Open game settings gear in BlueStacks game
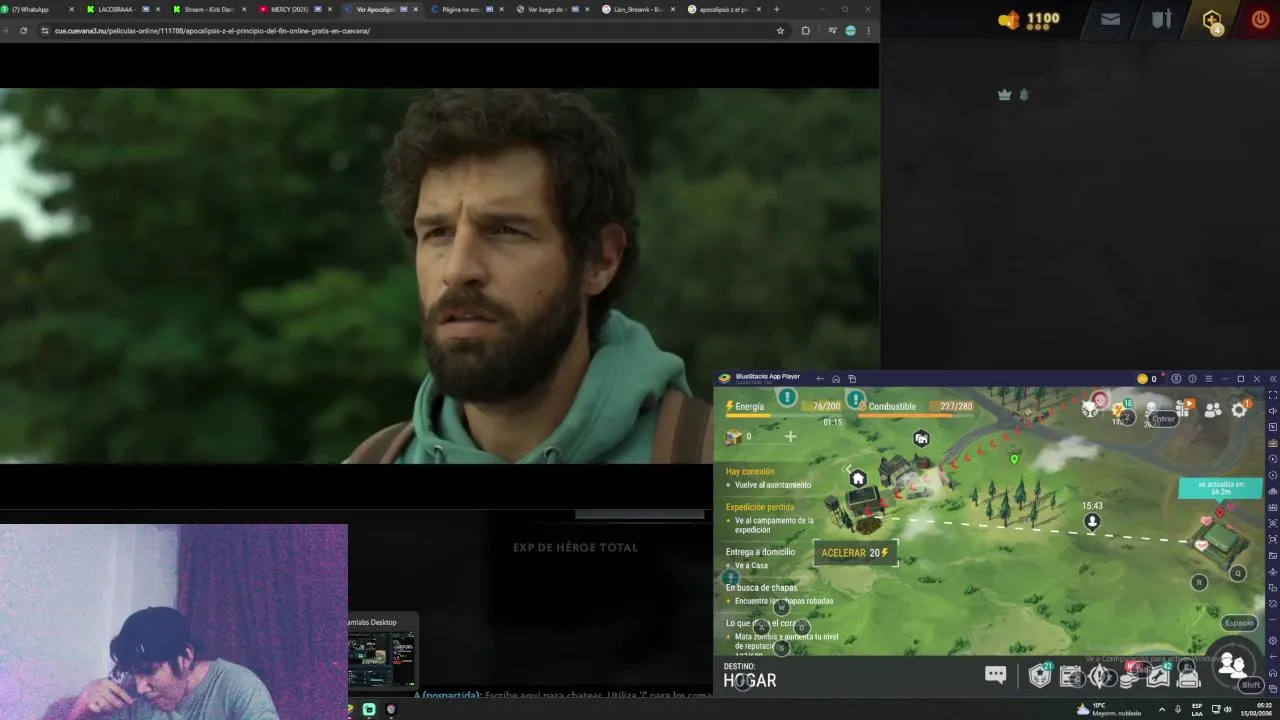Viewport: 1280px width, 720px height. coord(1239,409)
